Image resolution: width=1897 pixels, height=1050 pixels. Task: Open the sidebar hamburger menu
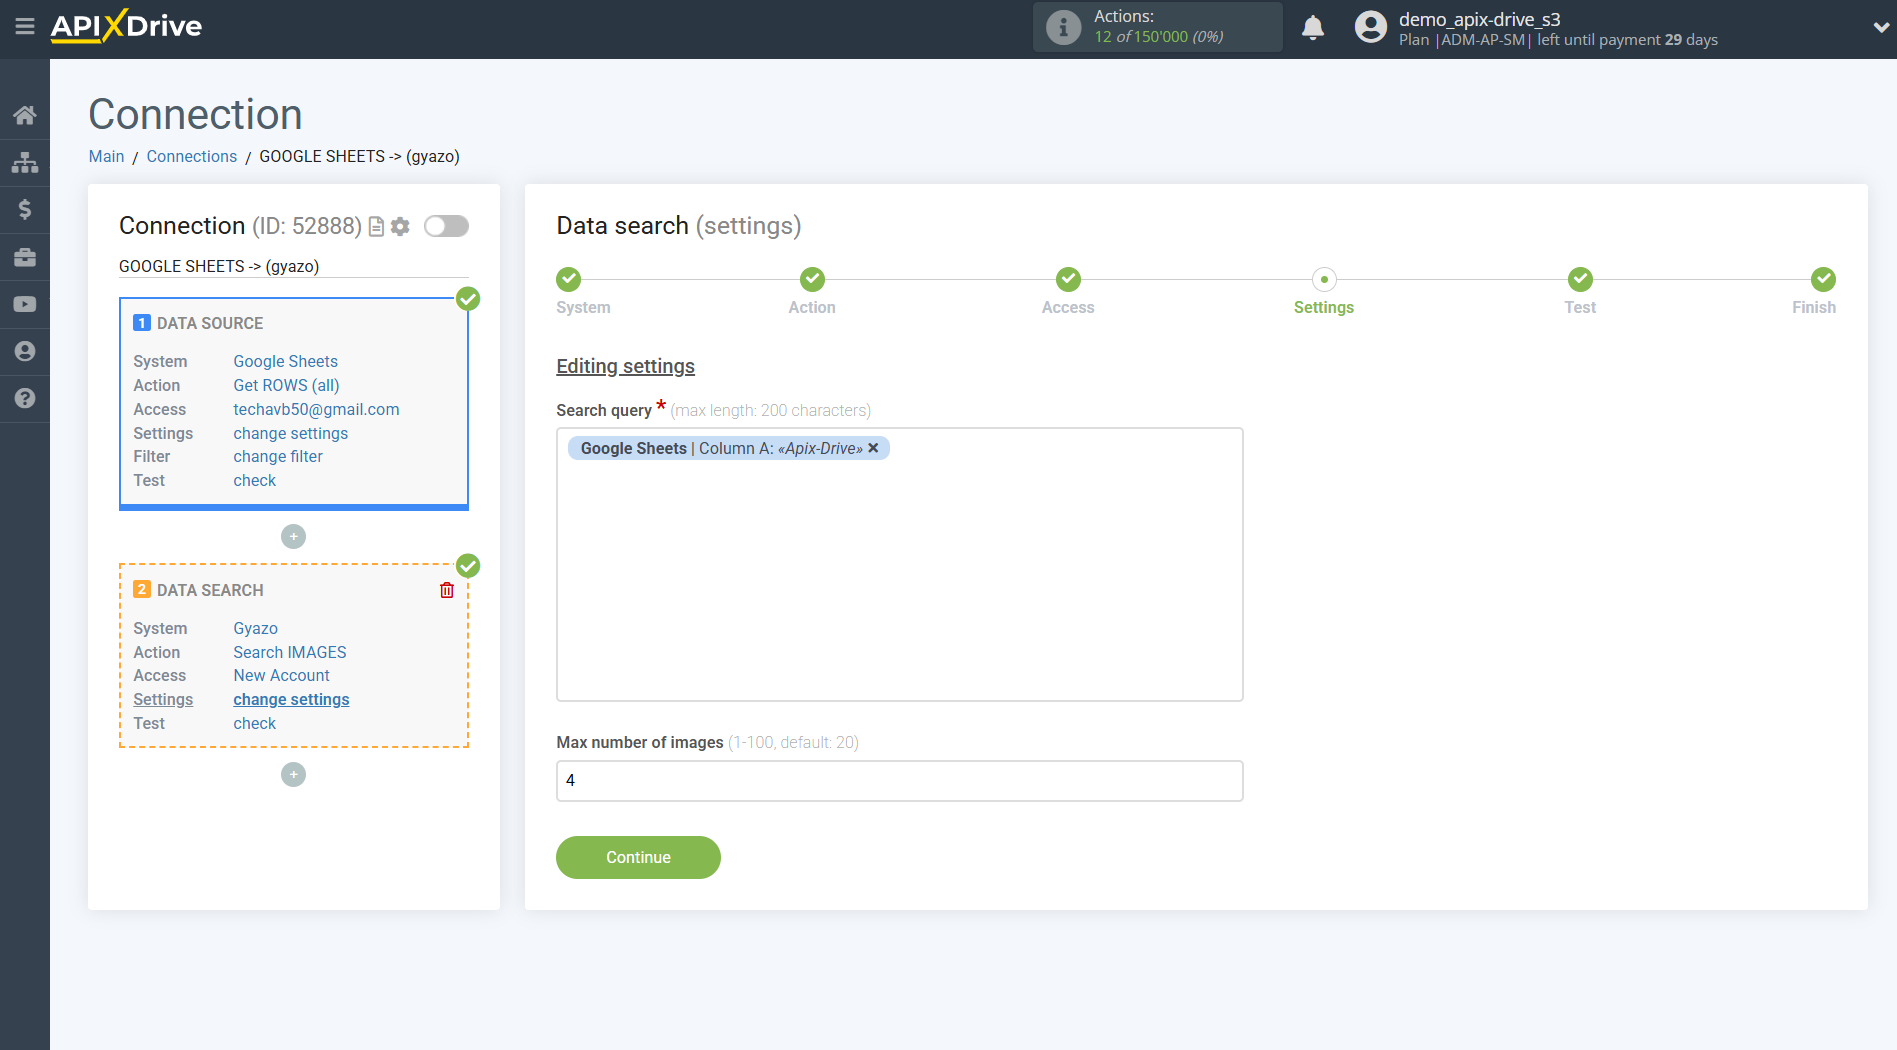click(25, 27)
